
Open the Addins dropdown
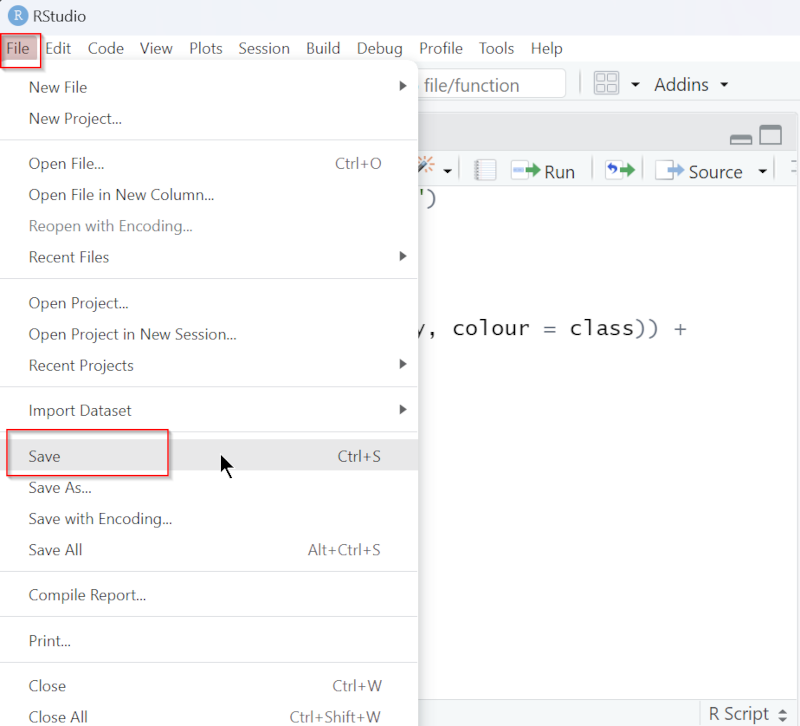(x=688, y=84)
